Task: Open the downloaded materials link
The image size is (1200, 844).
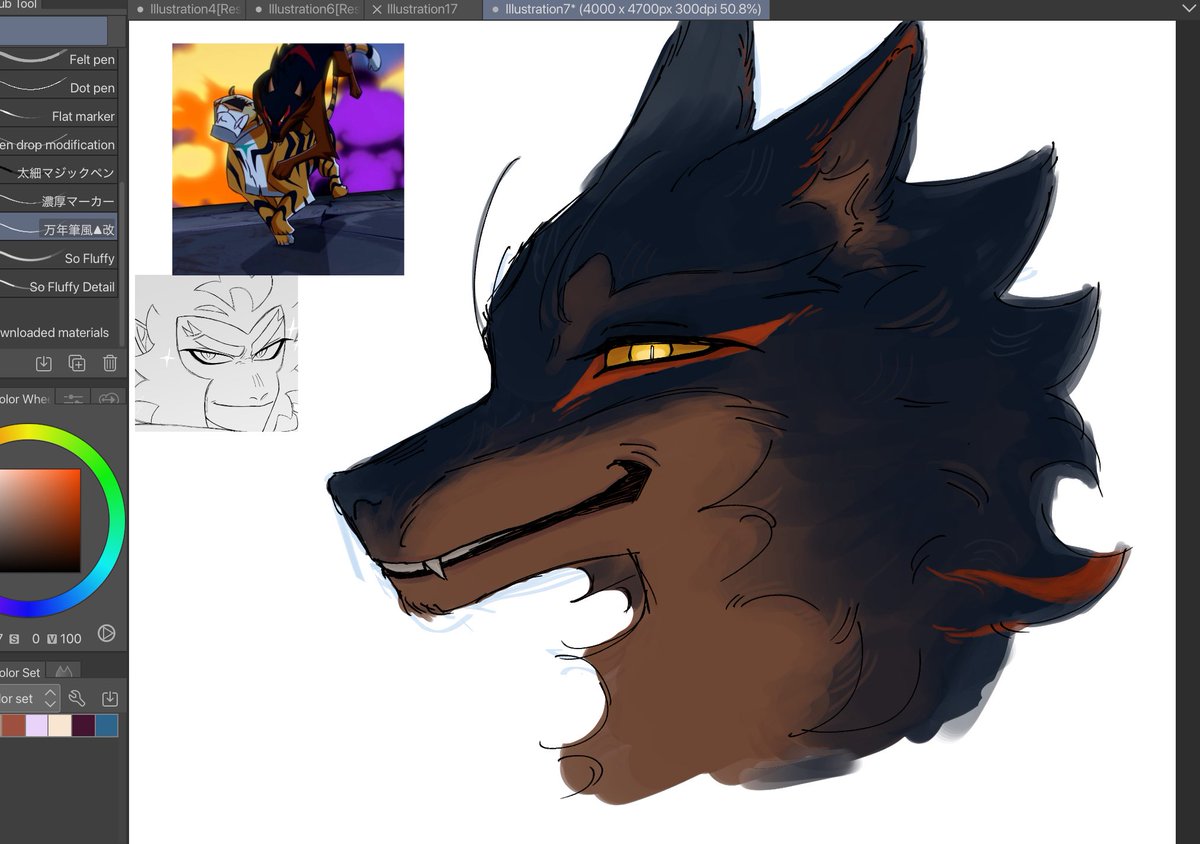Action: point(55,332)
